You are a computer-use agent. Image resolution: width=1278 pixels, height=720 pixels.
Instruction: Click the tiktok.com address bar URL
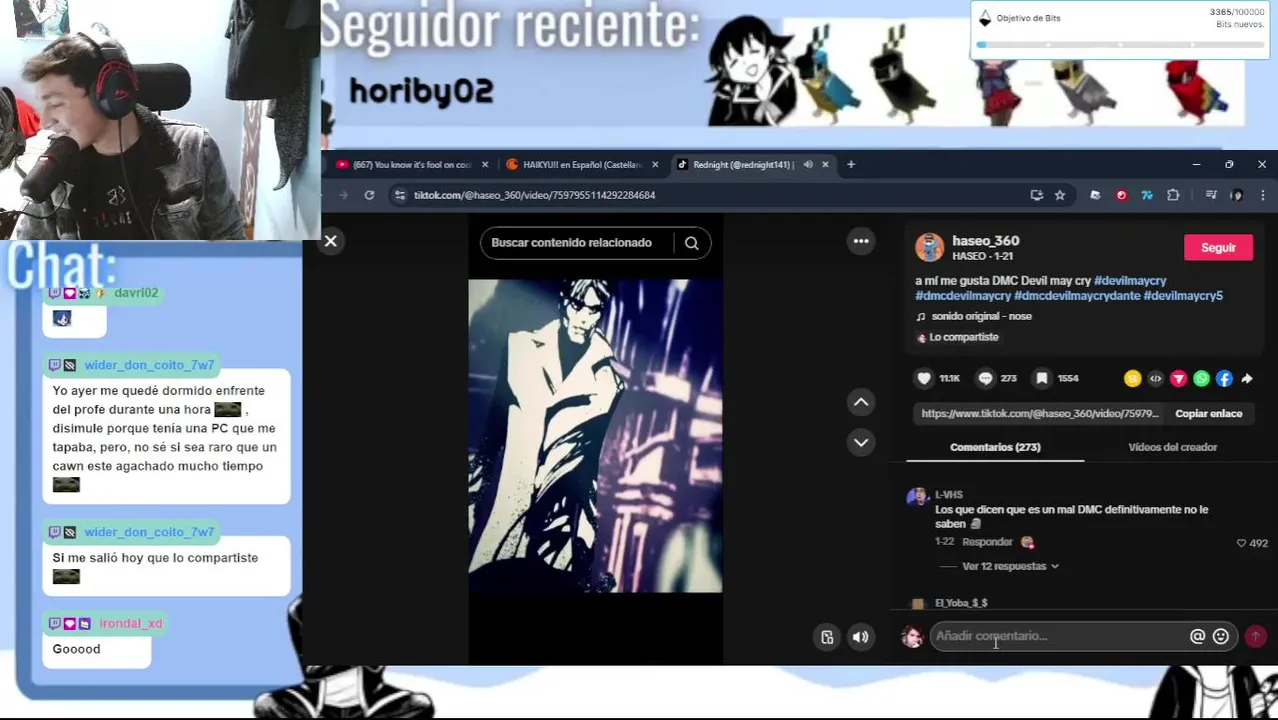[x=535, y=195]
